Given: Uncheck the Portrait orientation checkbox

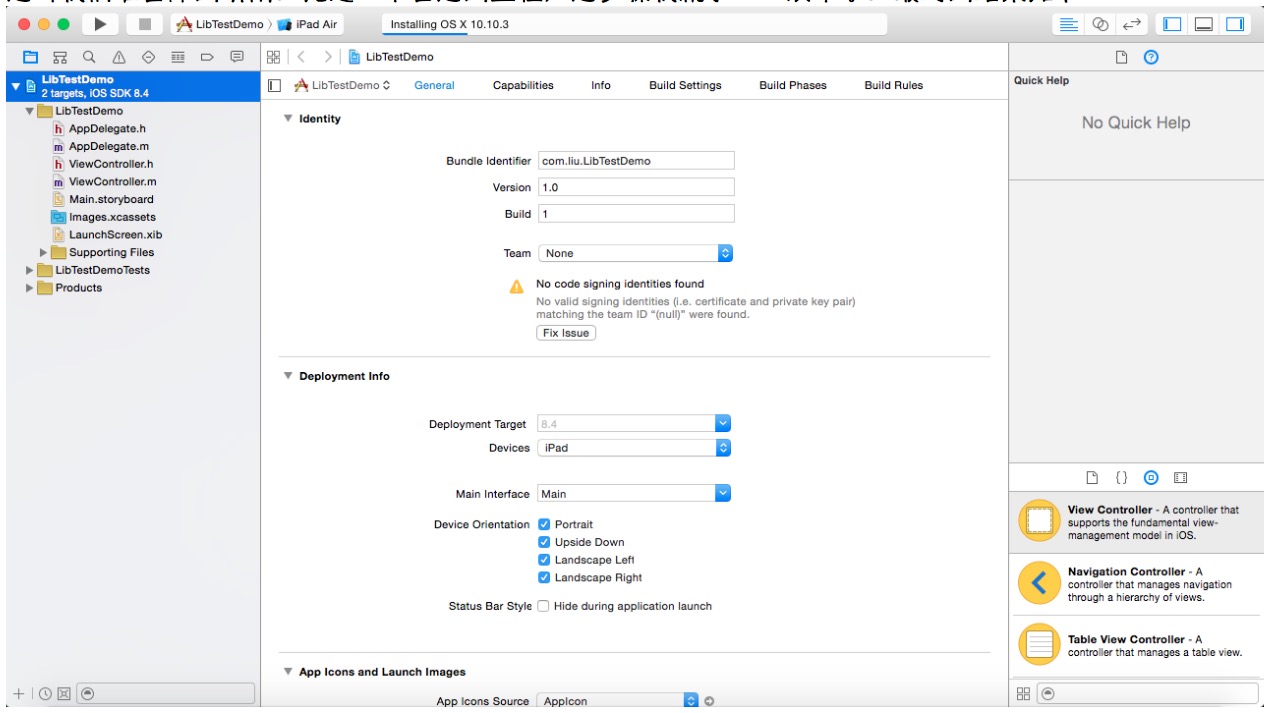Looking at the screenshot, I should click(544, 524).
